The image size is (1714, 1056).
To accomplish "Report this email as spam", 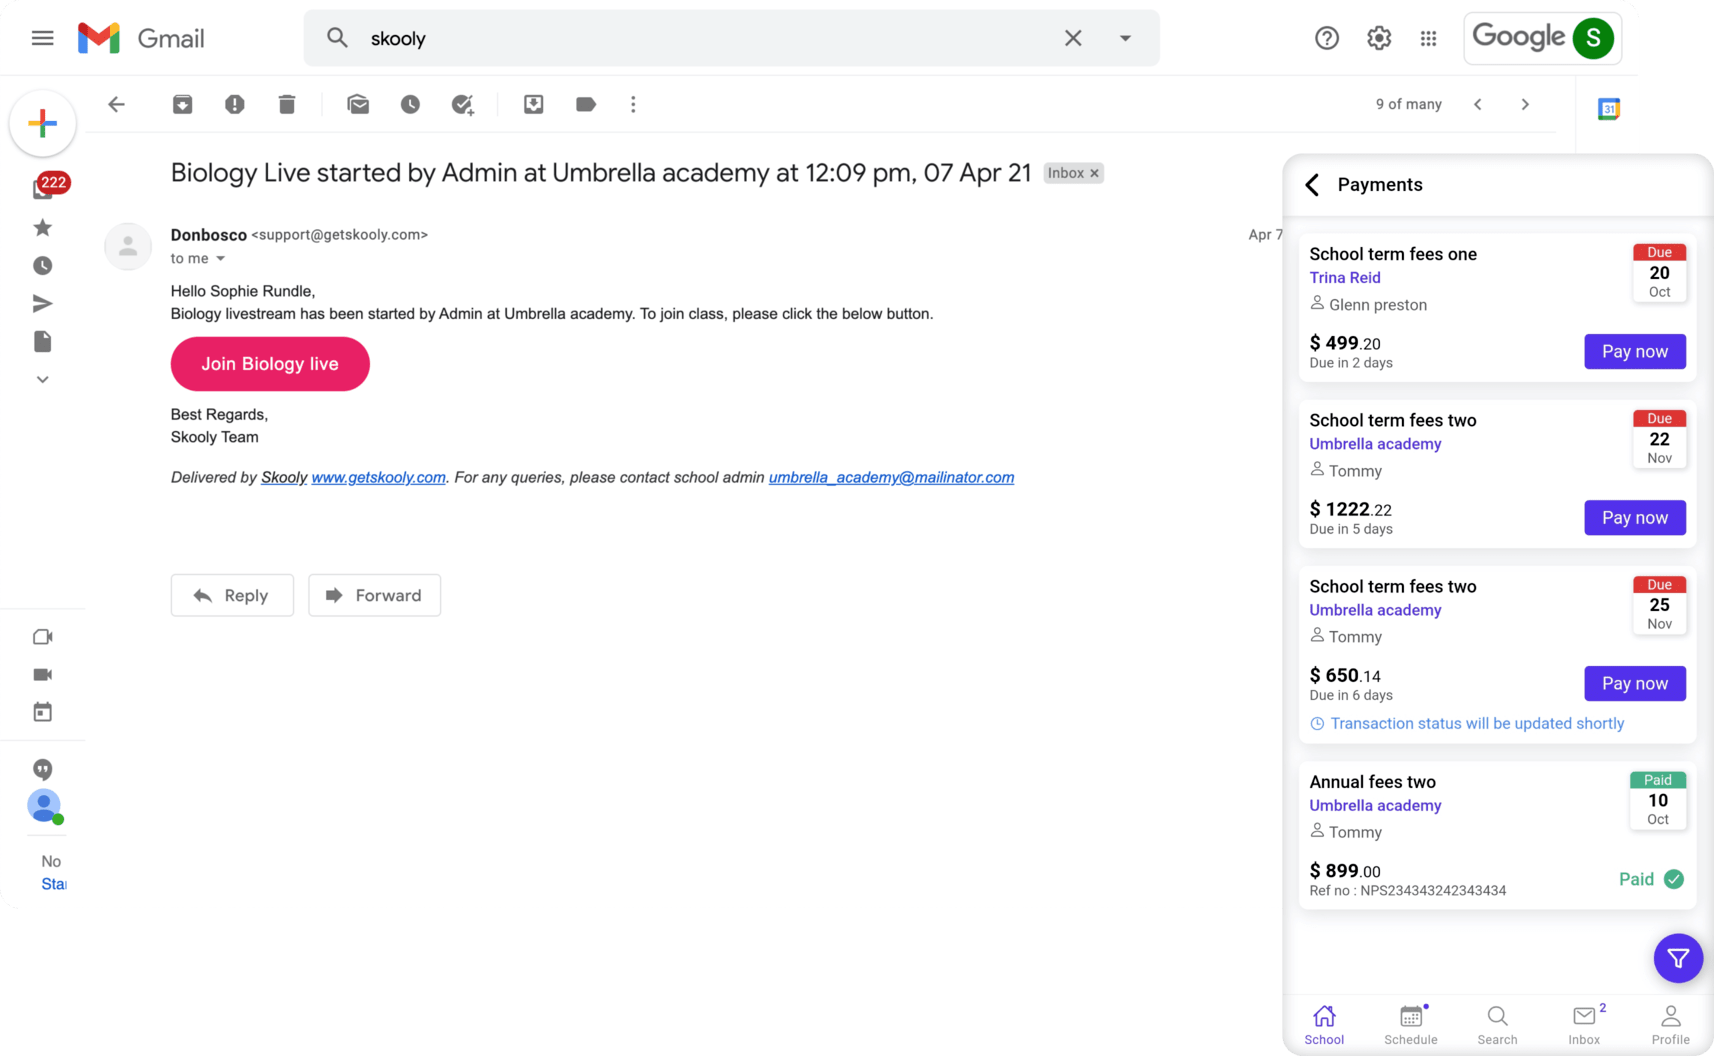I will (x=234, y=104).
